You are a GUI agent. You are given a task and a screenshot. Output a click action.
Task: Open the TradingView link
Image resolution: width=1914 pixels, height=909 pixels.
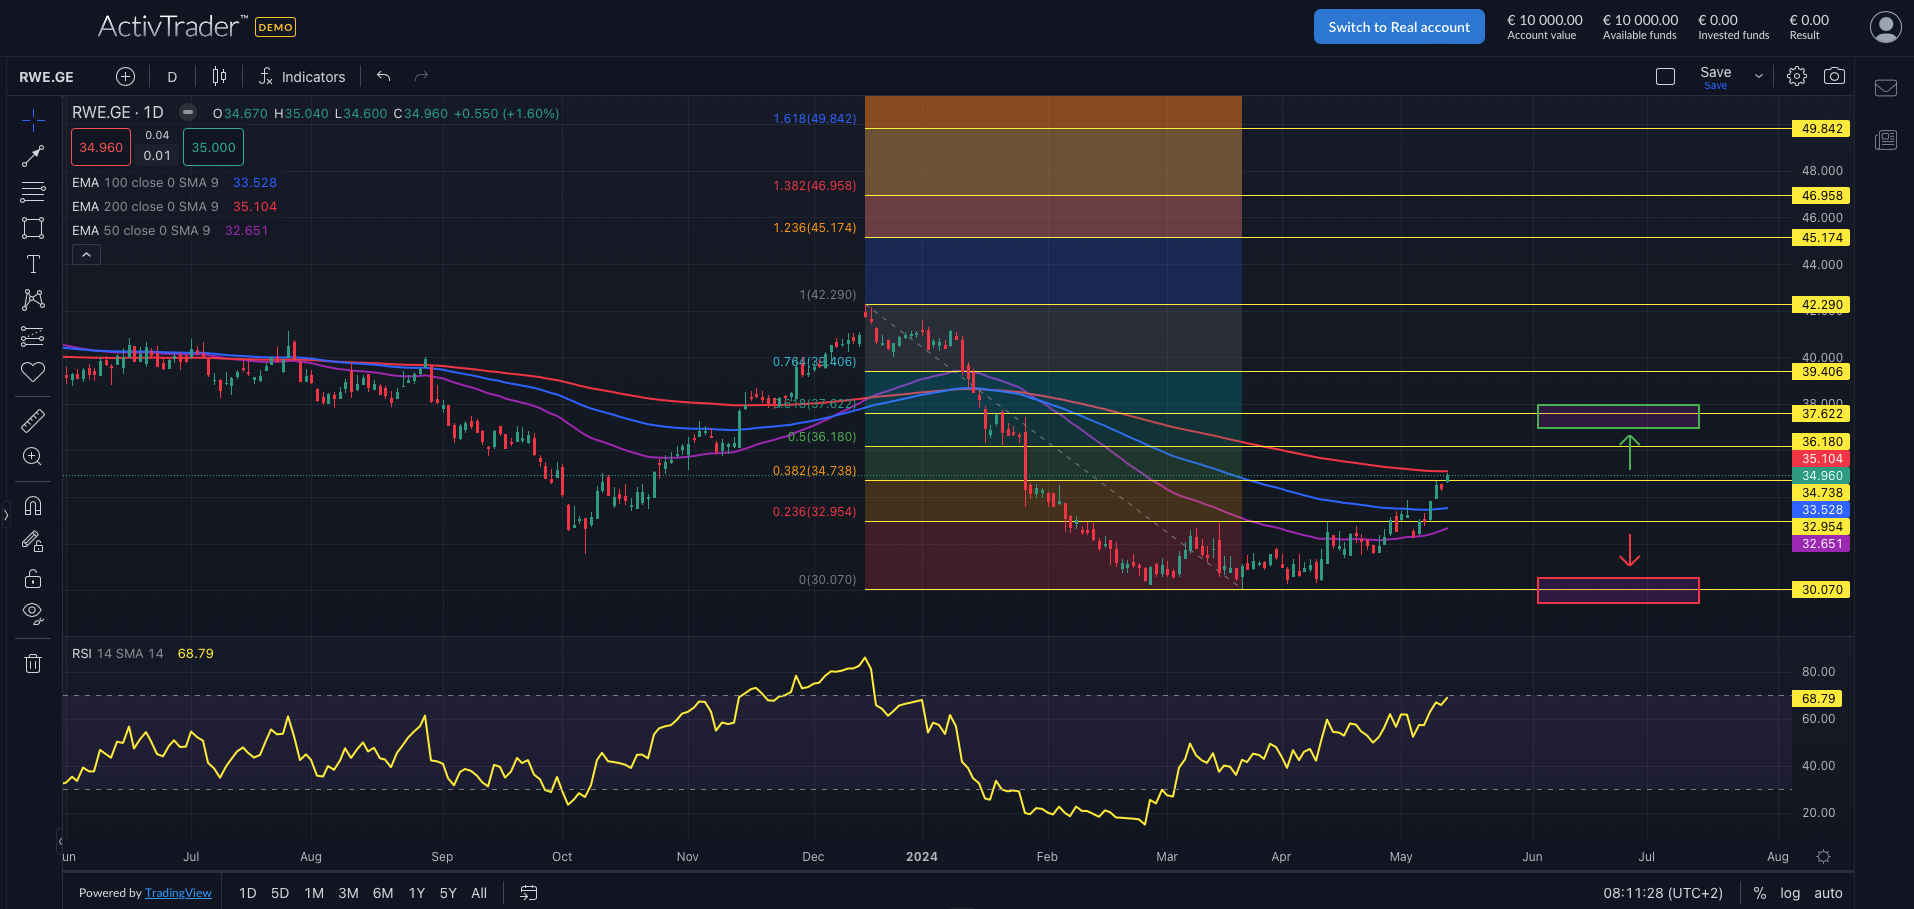178,893
